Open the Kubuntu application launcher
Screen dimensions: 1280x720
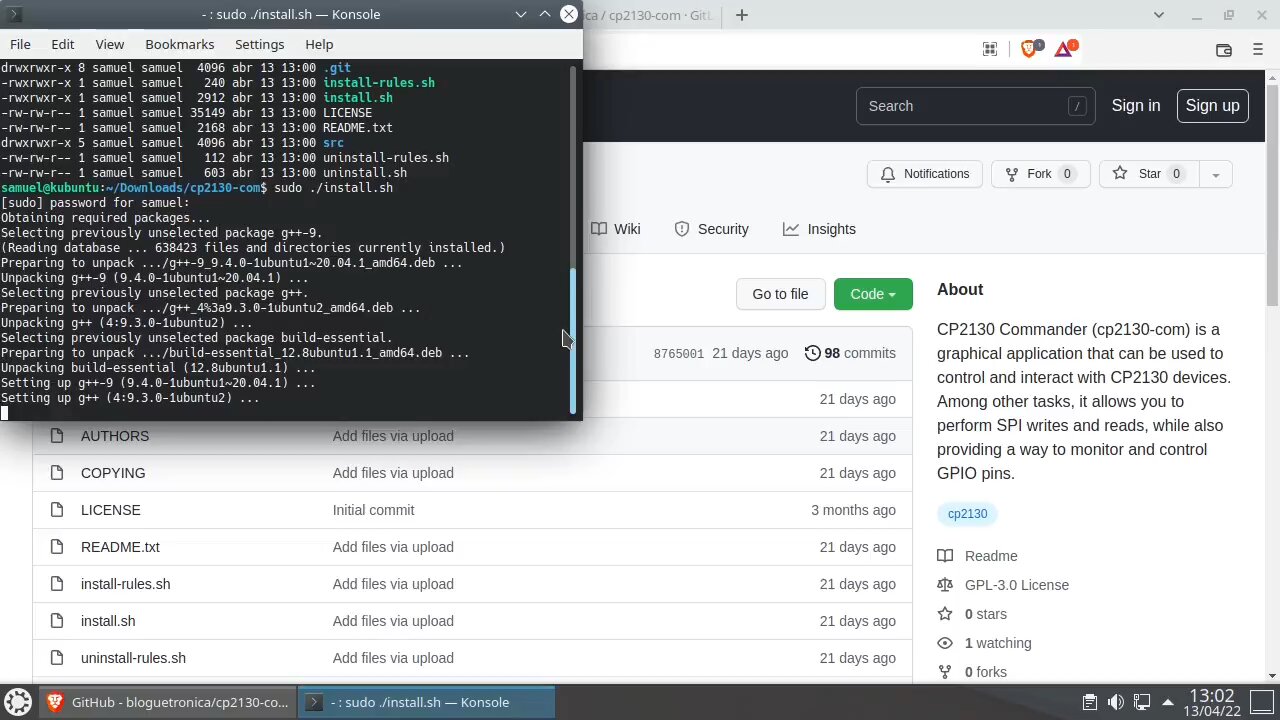coord(18,702)
